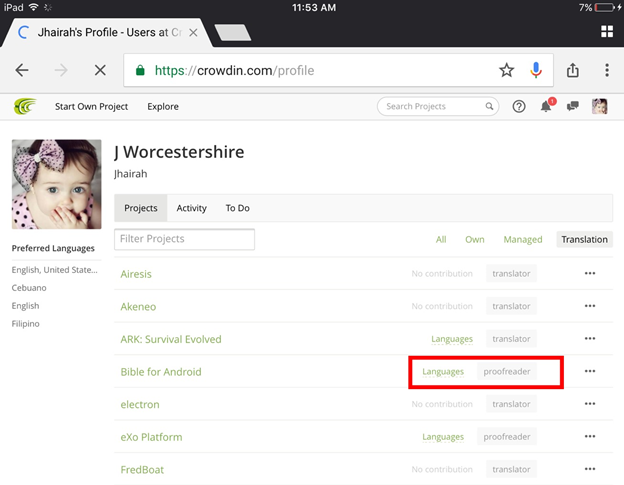Click the Cebuano preferred language
The image size is (624, 485).
[x=29, y=288]
